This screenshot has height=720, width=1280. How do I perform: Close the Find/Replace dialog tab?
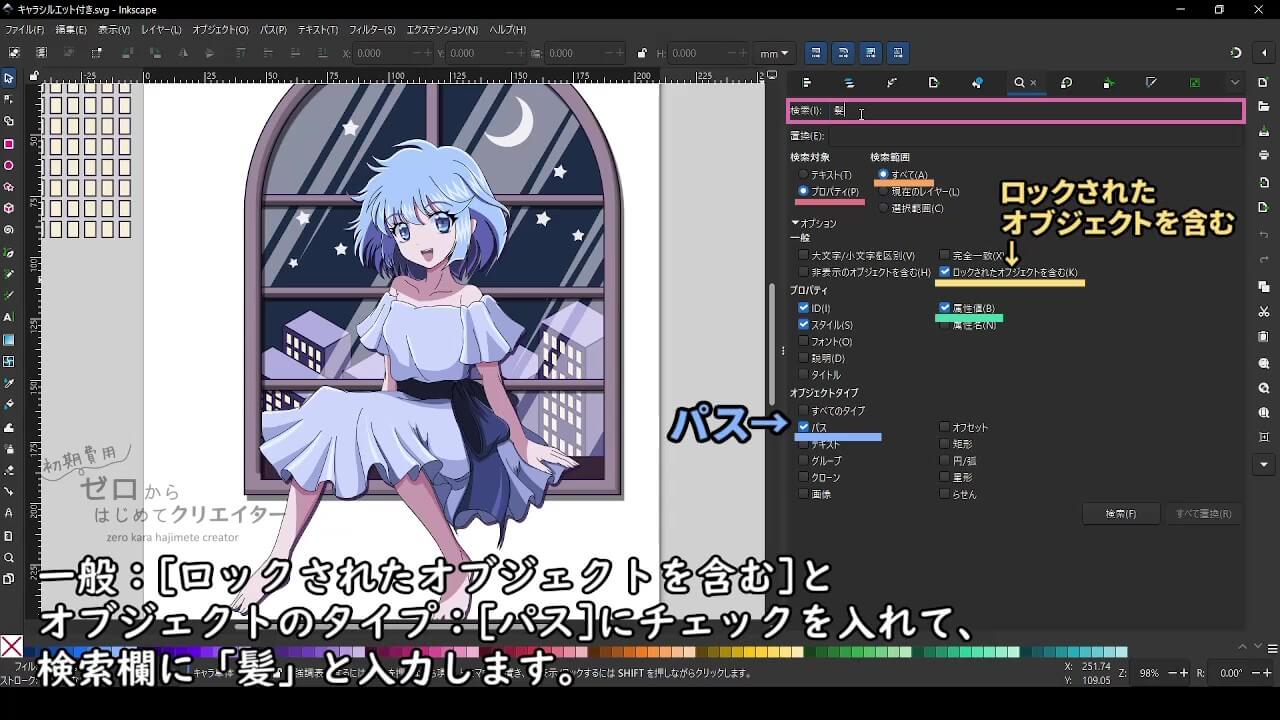[x=1033, y=83]
